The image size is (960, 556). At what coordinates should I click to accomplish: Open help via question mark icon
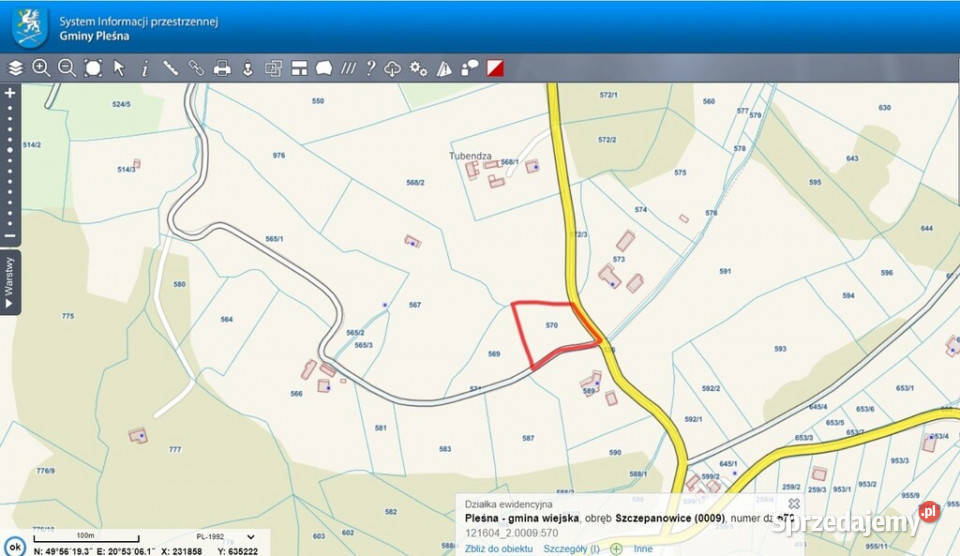click(370, 68)
